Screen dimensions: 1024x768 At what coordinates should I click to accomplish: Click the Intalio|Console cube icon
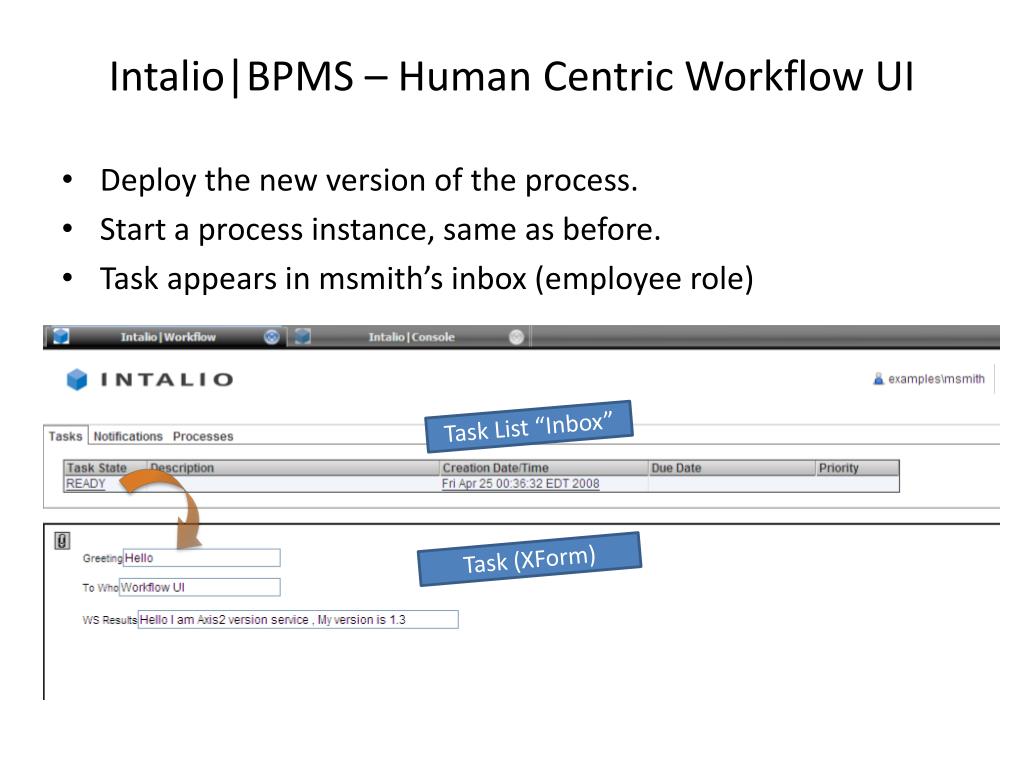point(302,336)
